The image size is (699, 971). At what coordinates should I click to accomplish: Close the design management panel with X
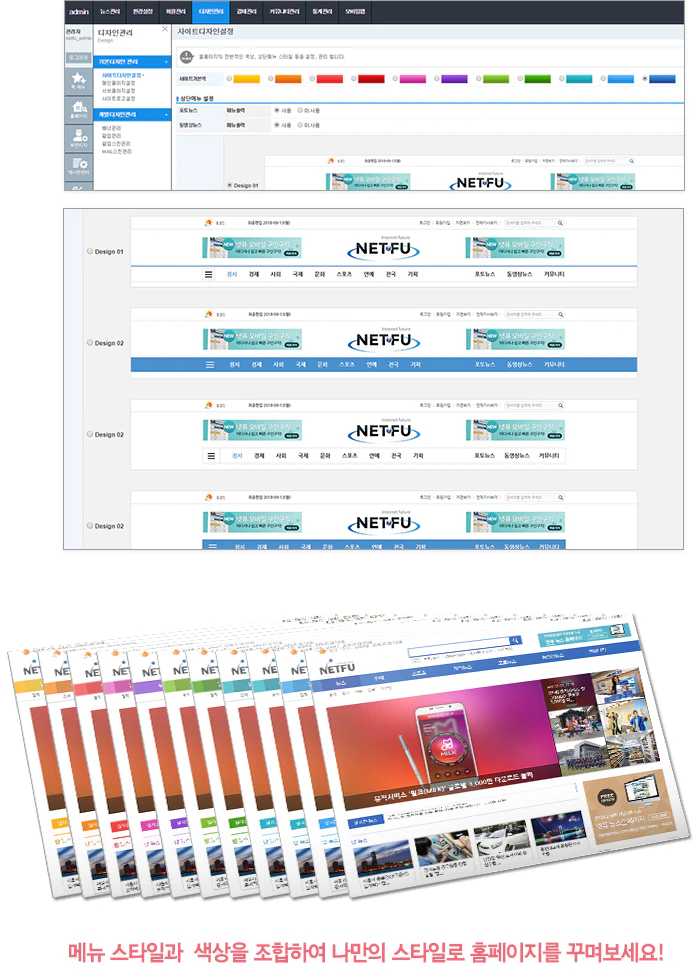tap(164, 30)
